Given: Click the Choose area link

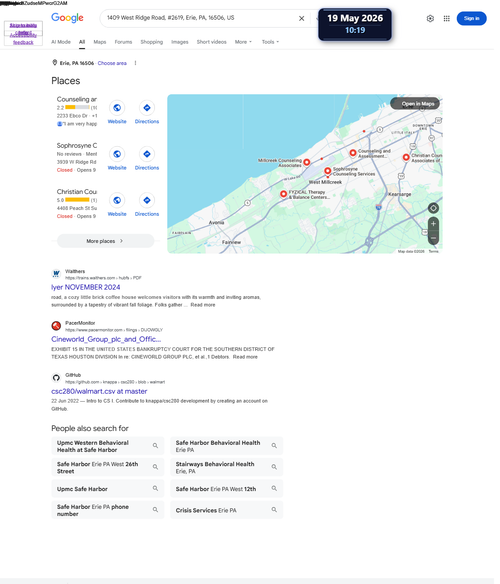Looking at the screenshot, I should point(112,63).
